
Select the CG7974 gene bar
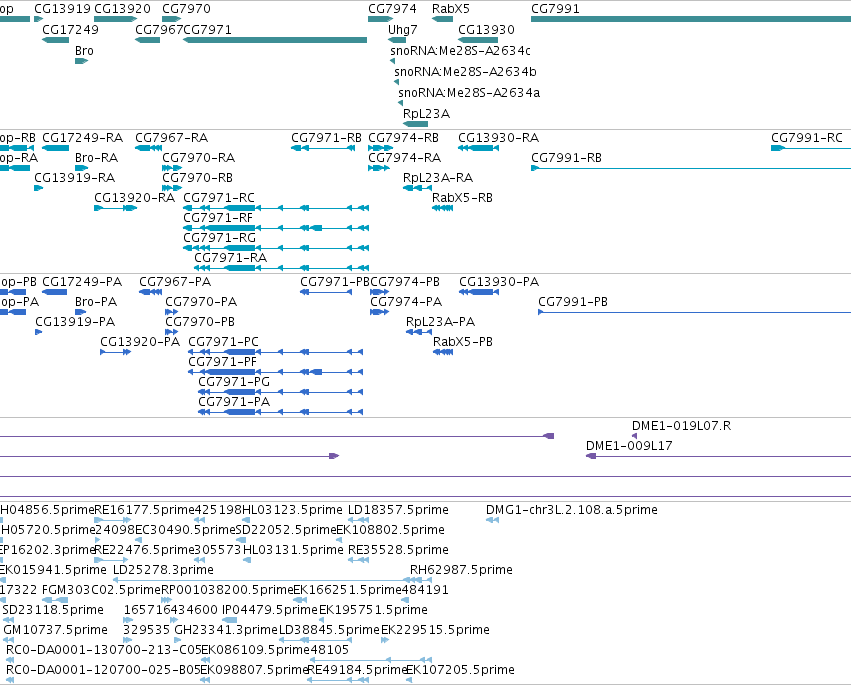pyautogui.click(x=380, y=19)
